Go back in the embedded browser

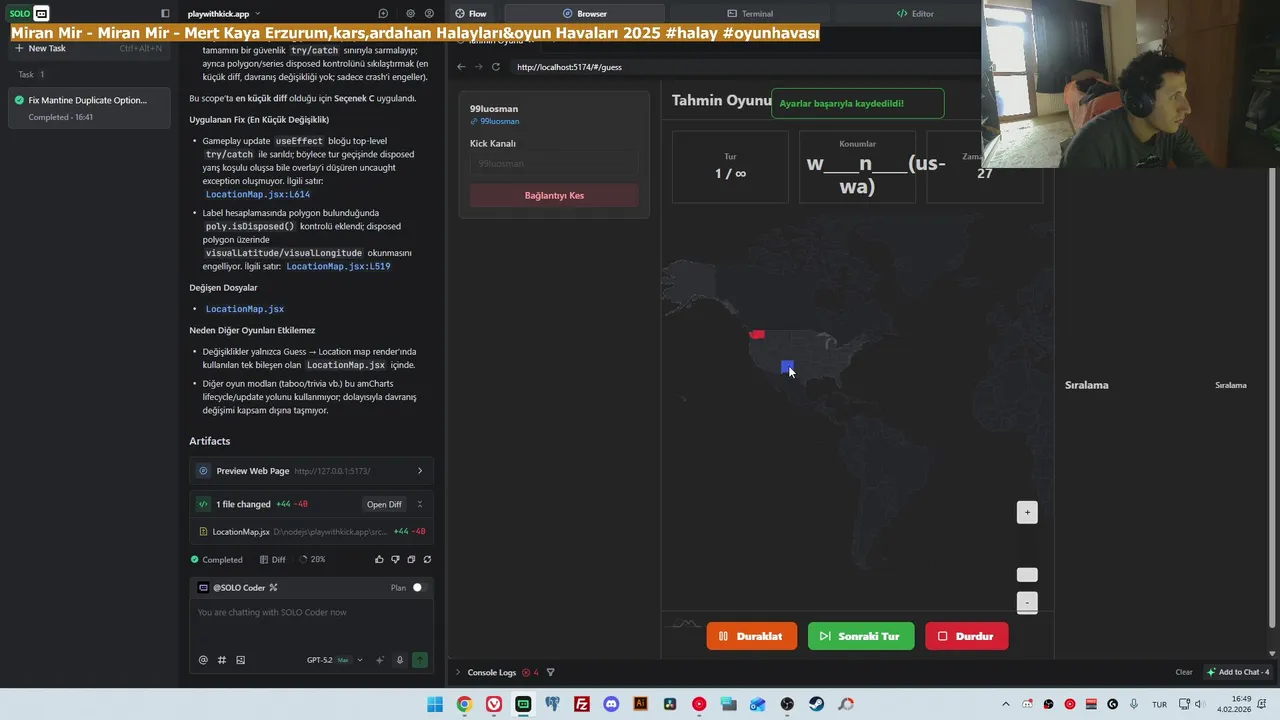(461, 67)
